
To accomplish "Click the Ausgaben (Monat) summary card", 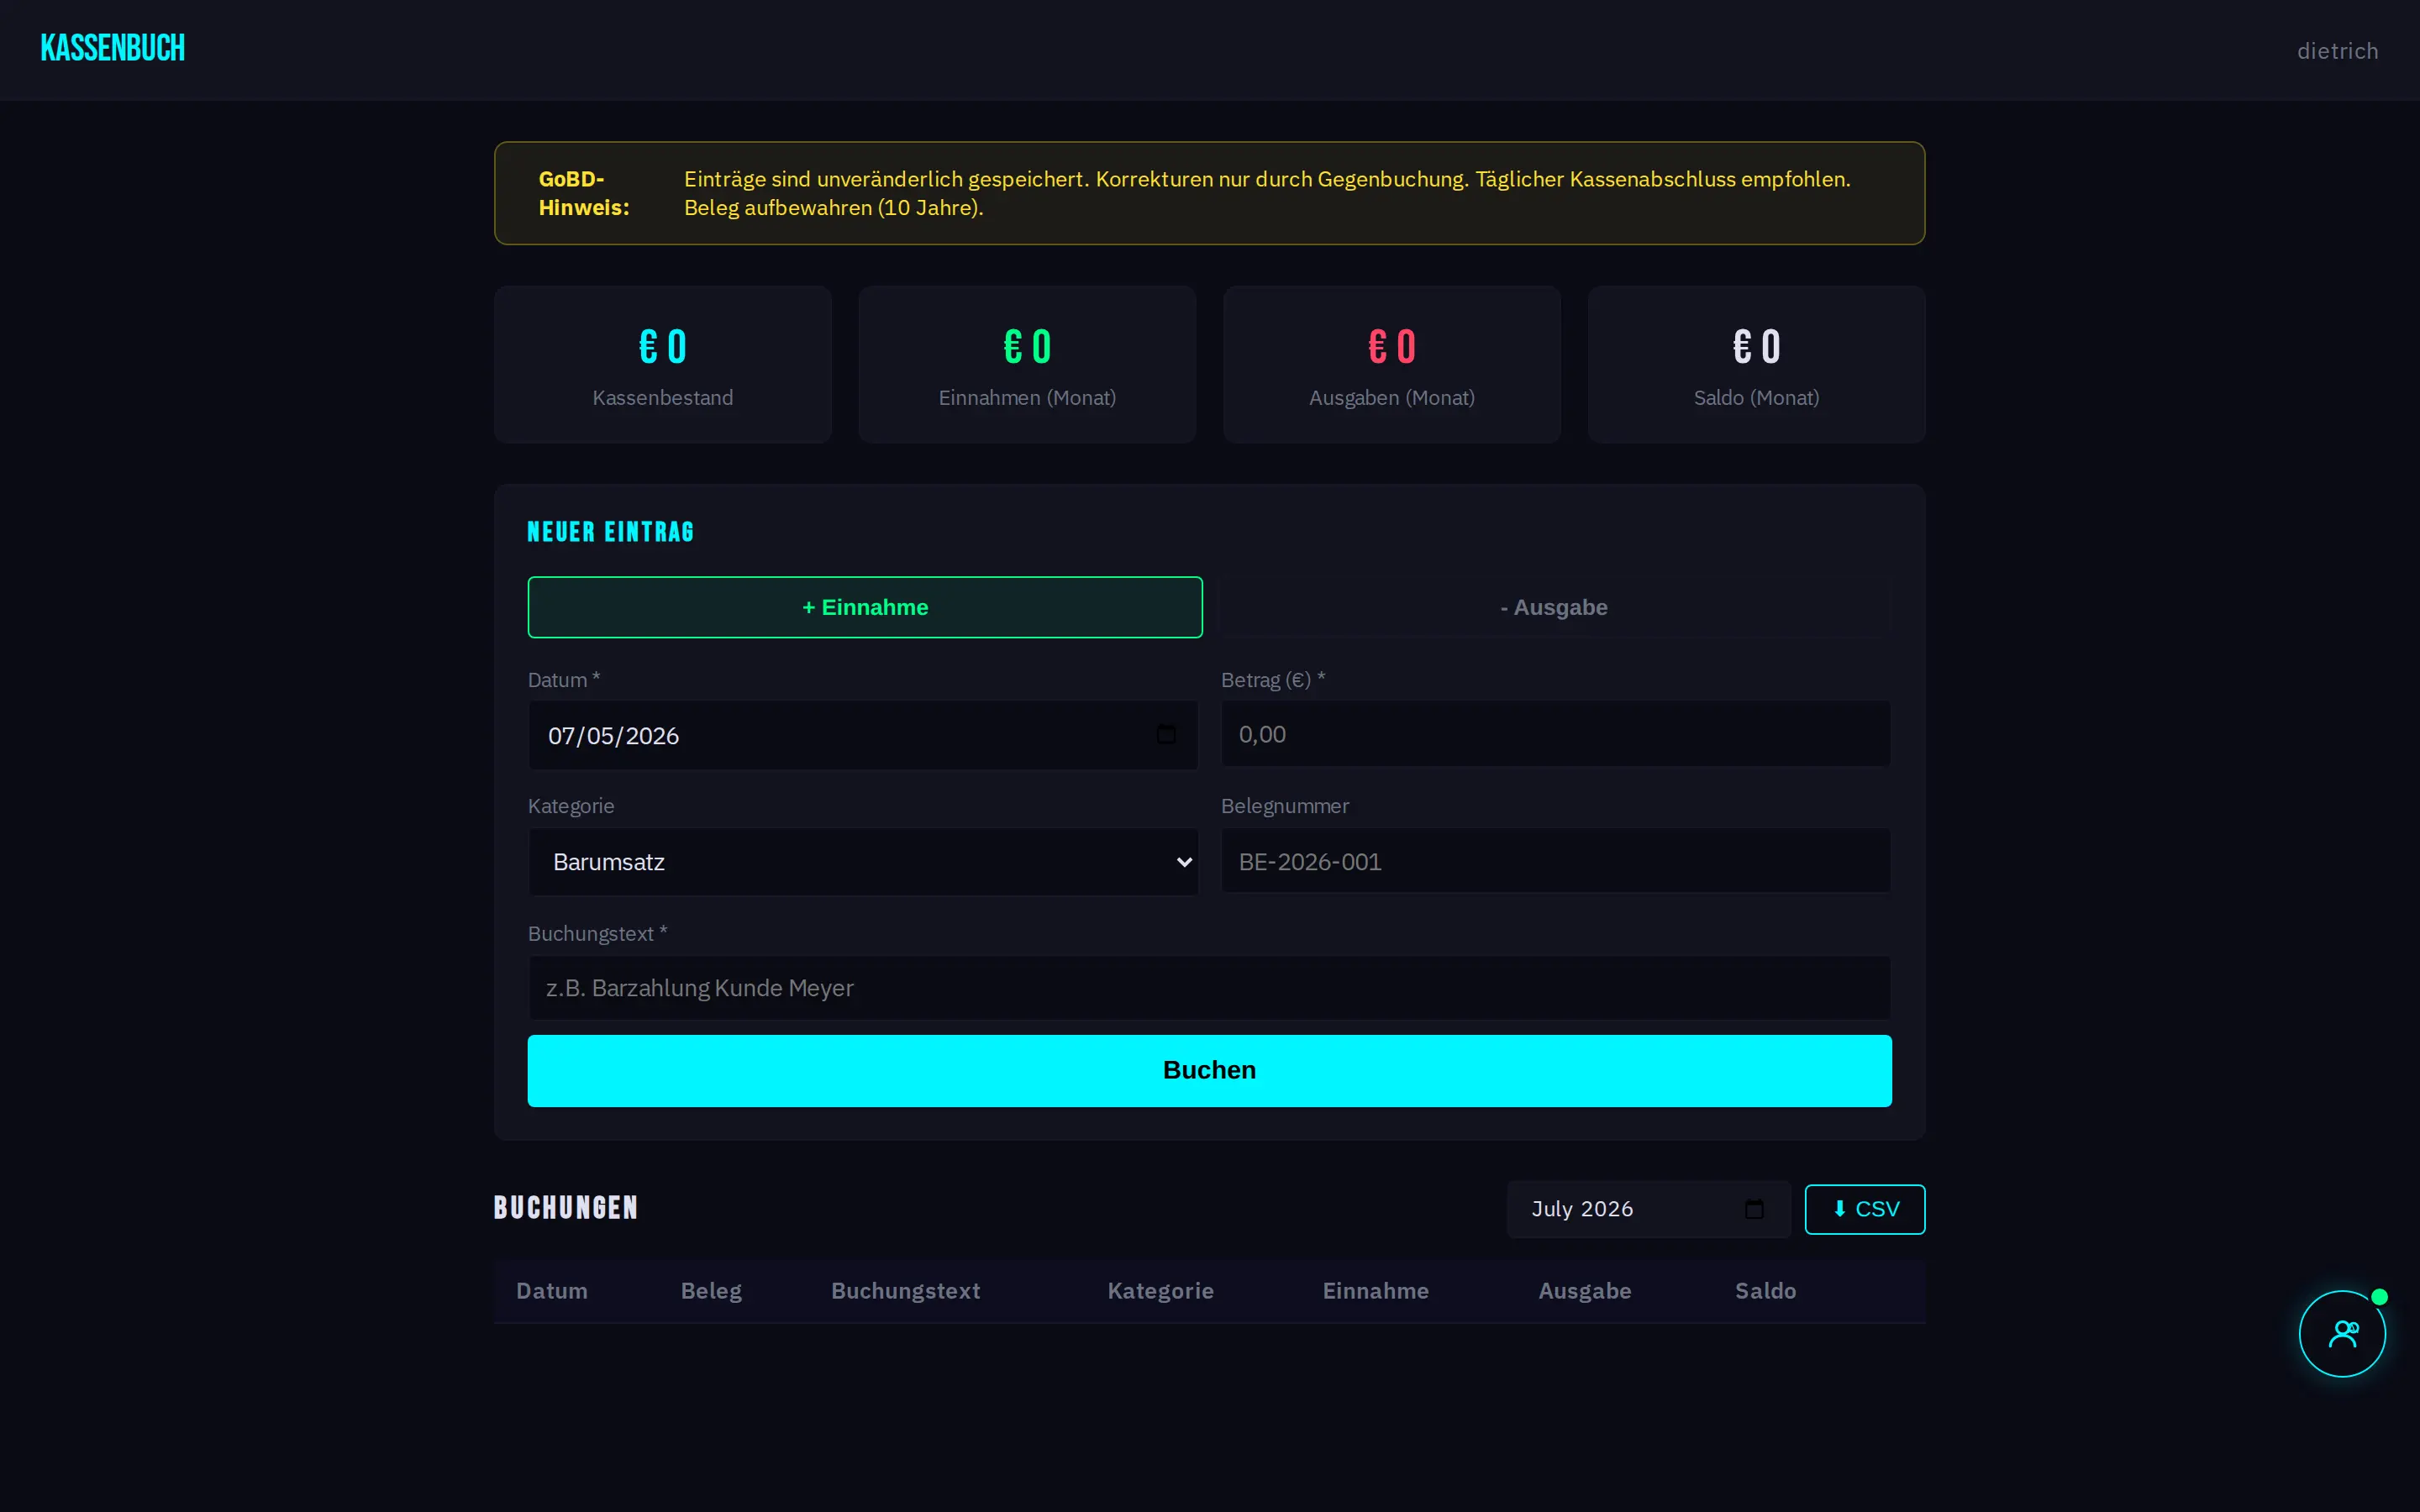I will (x=1392, y=365).
